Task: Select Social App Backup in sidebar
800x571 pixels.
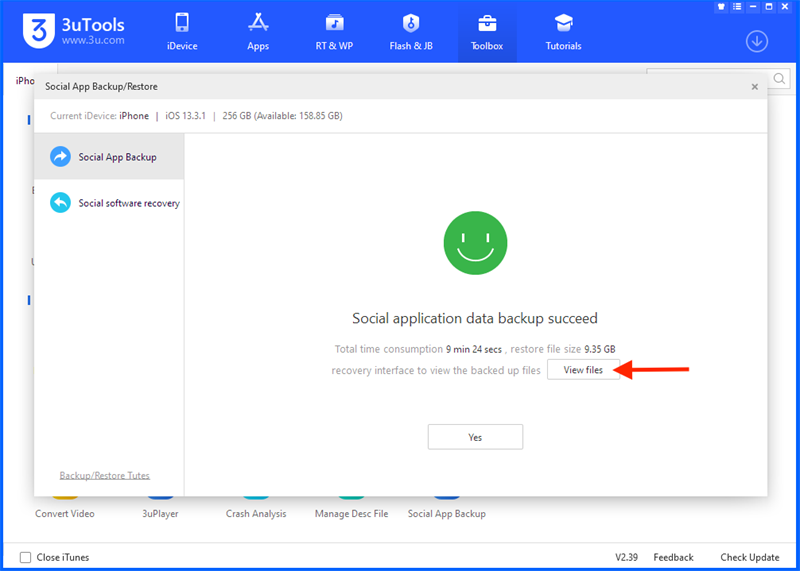Action: pyautogui.click(x=109, y=157)
